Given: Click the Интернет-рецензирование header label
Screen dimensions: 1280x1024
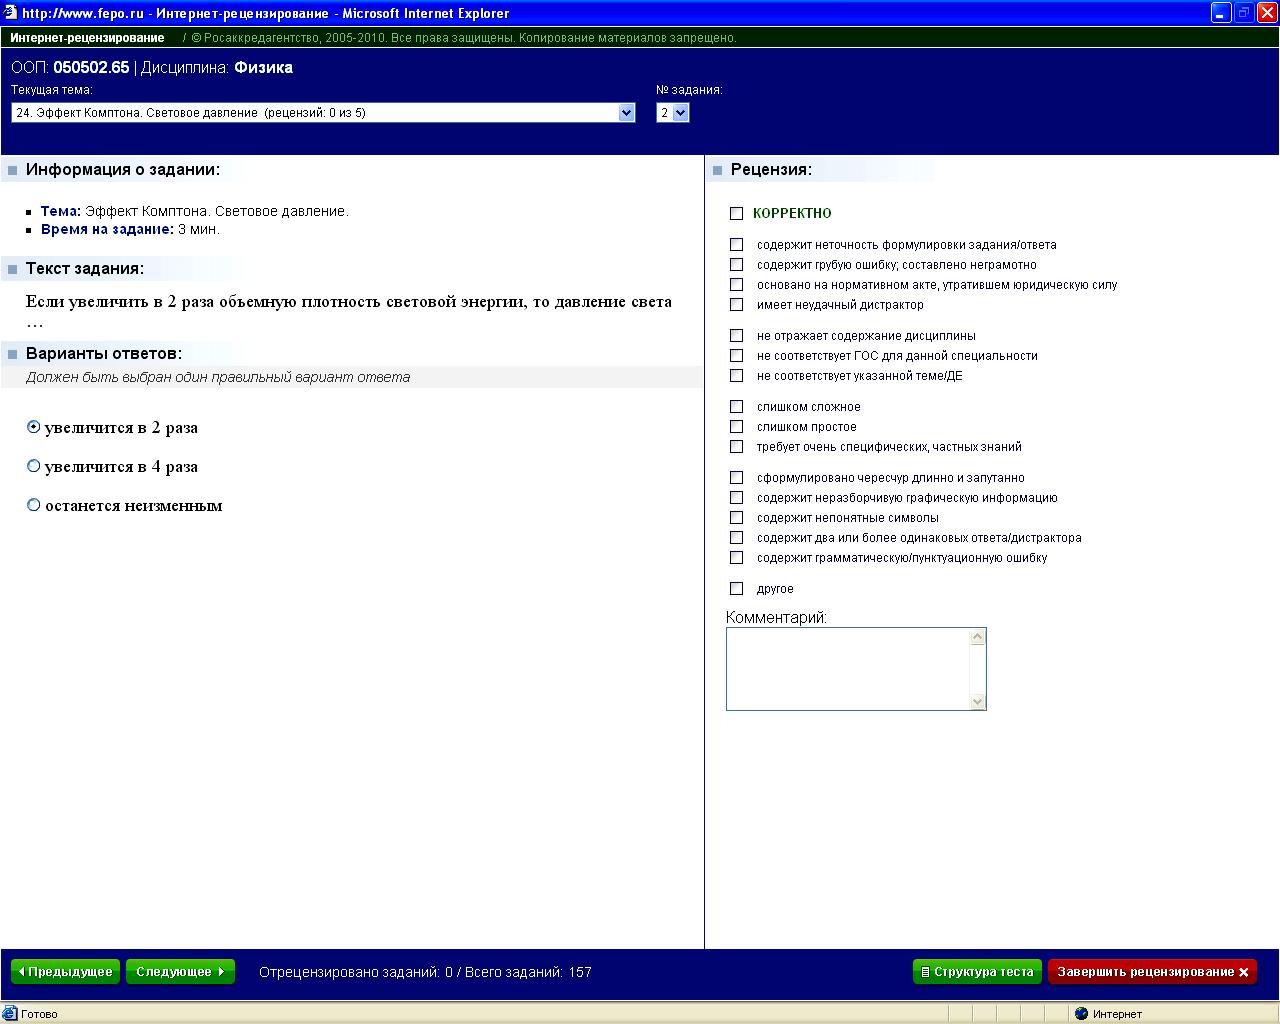Looking at the screenshot, I should coord(87,38).
